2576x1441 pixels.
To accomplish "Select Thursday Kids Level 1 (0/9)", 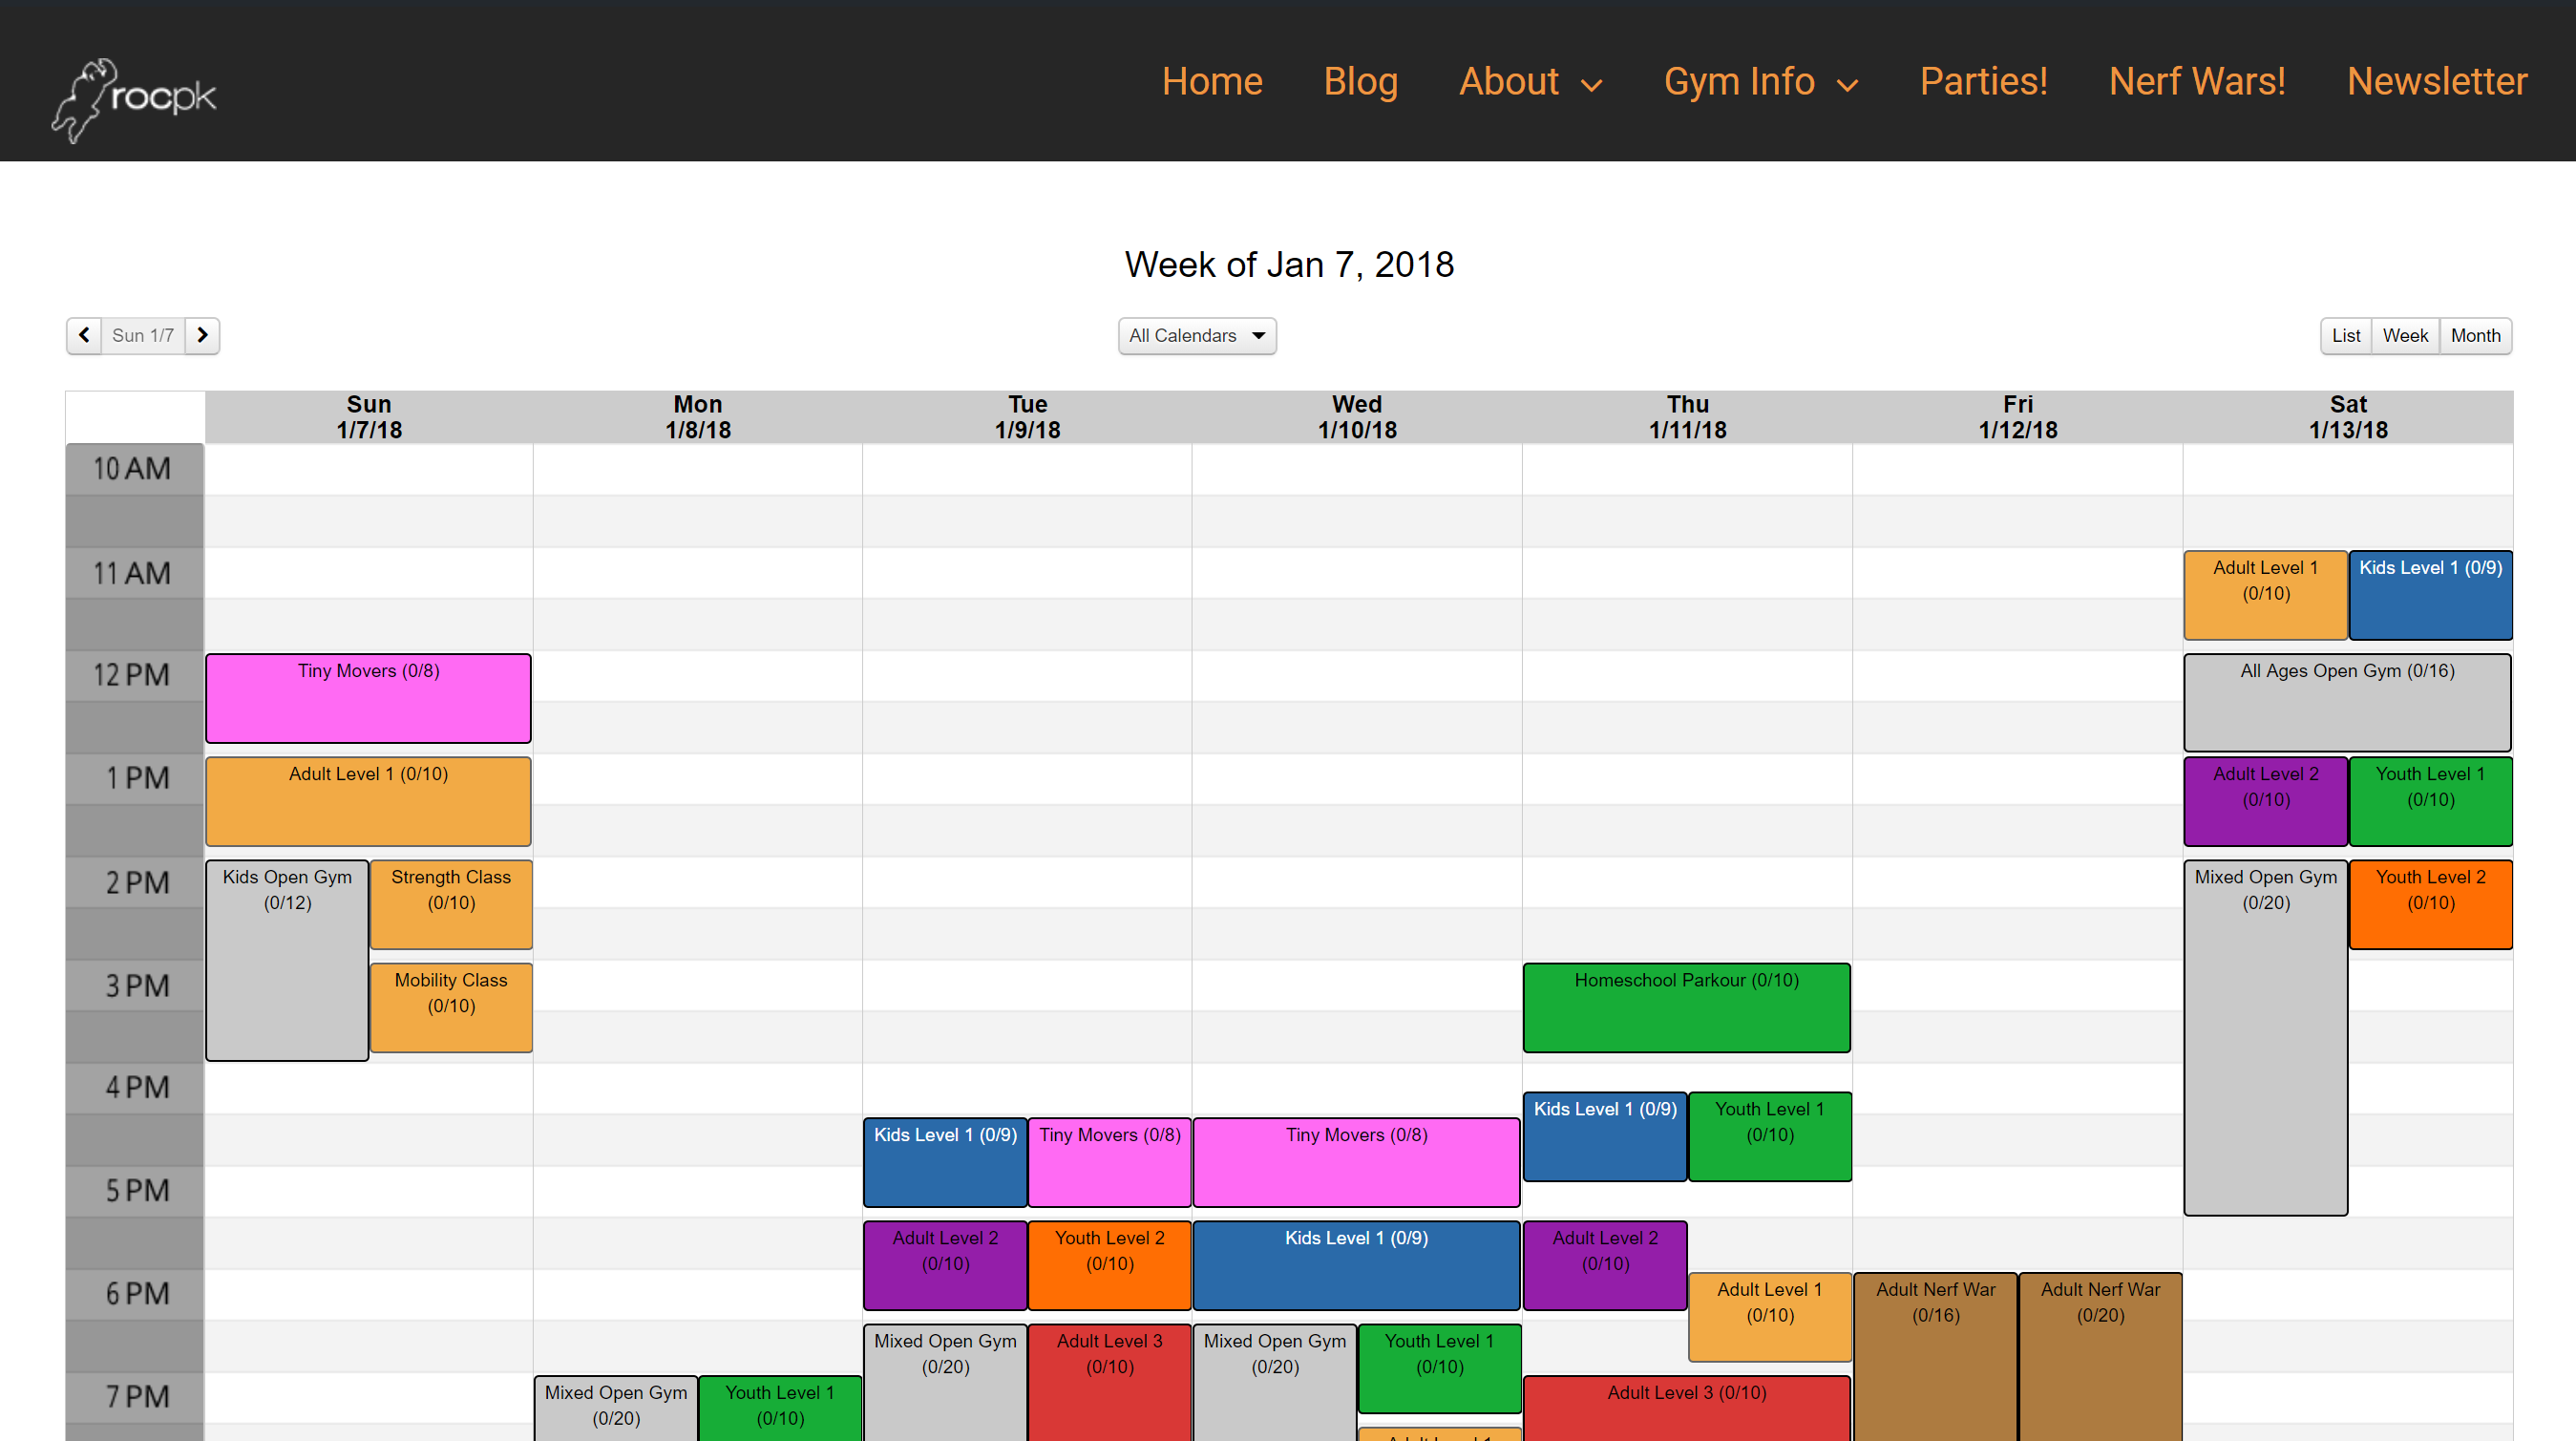I will pos(1605,1136).
